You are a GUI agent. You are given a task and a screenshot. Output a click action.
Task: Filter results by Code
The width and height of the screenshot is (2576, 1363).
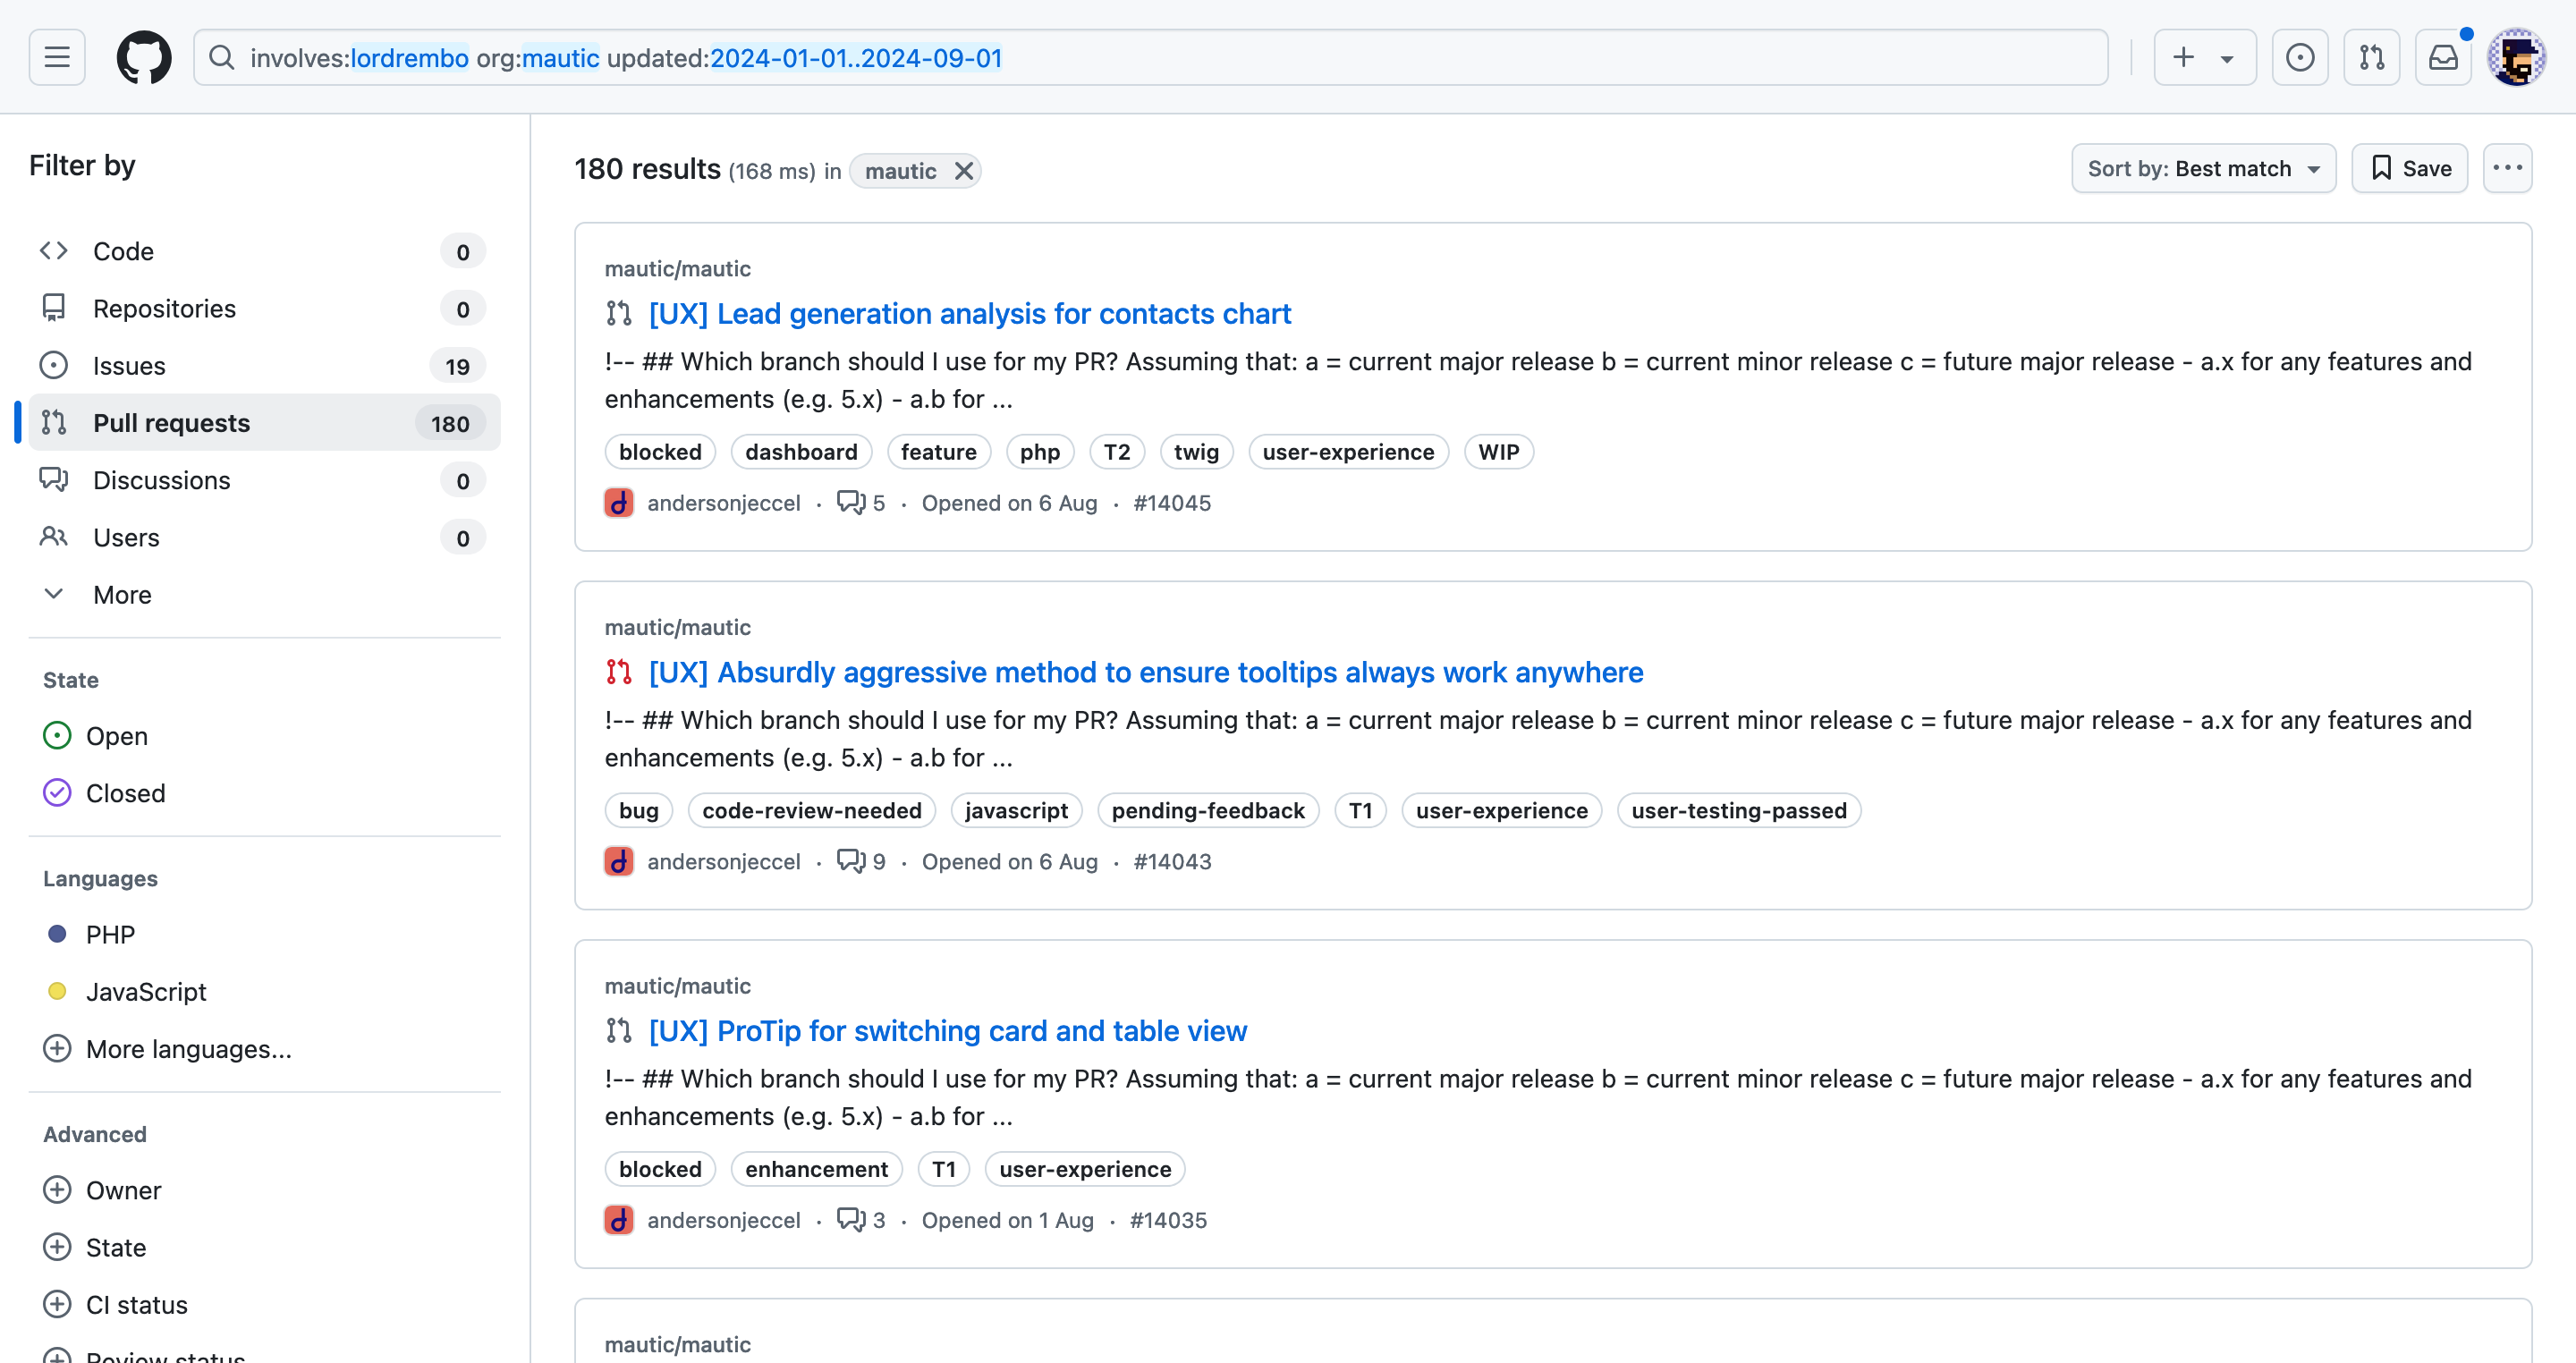[264, 251]
